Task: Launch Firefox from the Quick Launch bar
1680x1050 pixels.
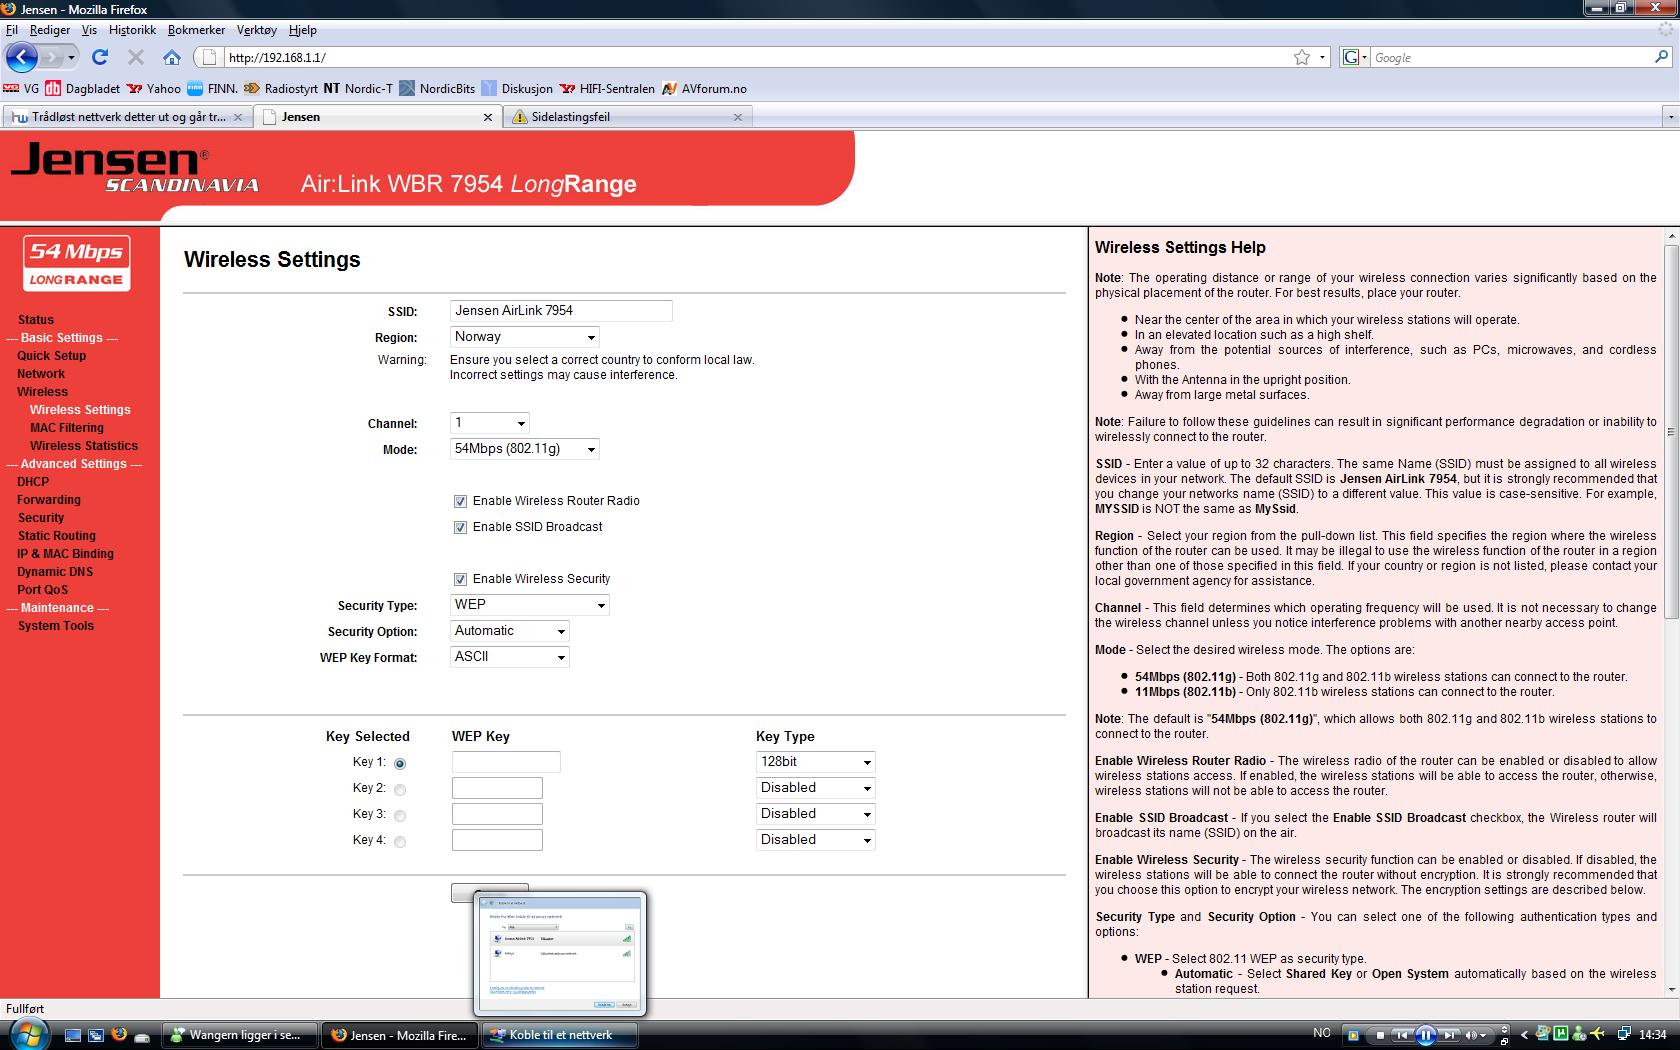Action: point(119,1035)
